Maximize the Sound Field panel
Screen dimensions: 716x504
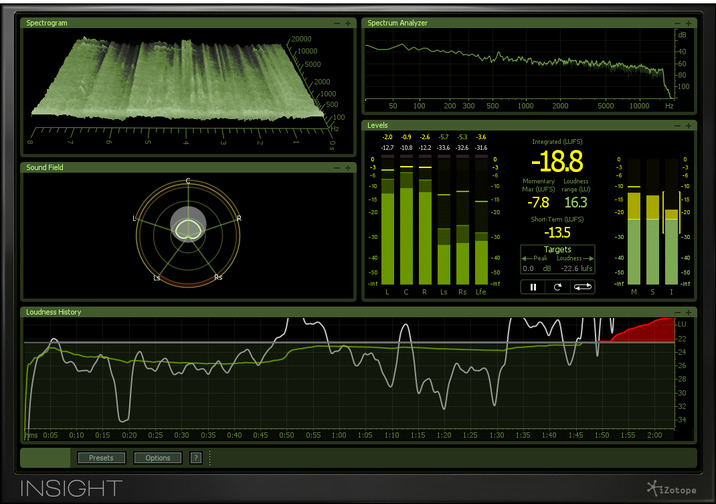349,168
